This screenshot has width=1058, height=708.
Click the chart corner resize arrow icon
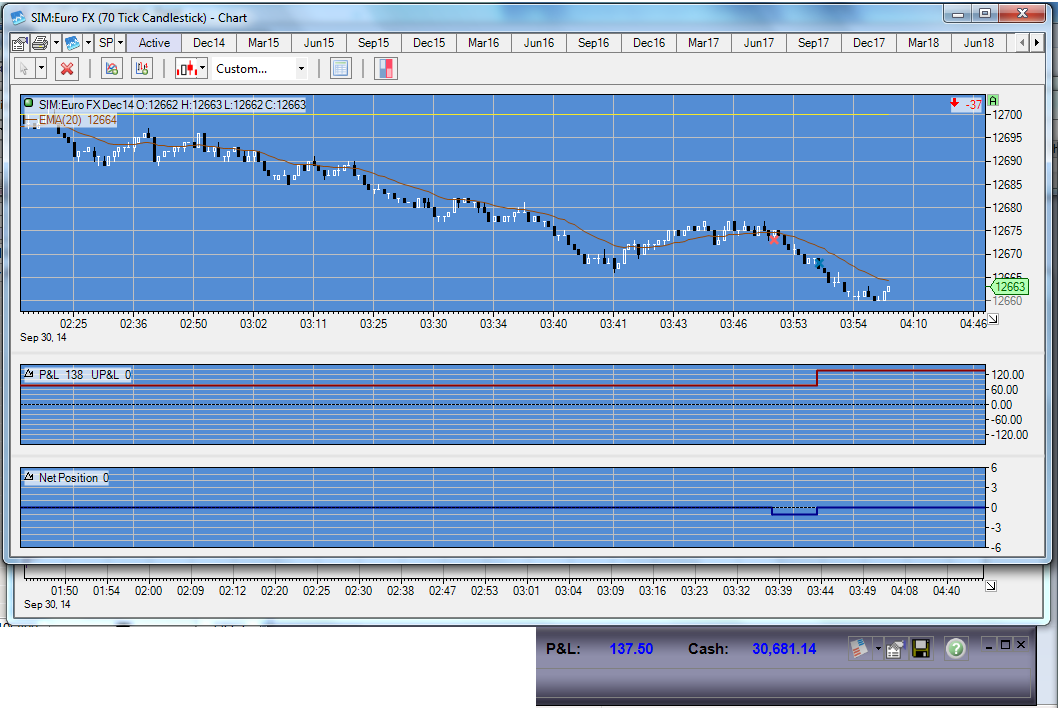click(x=993, y=319)
